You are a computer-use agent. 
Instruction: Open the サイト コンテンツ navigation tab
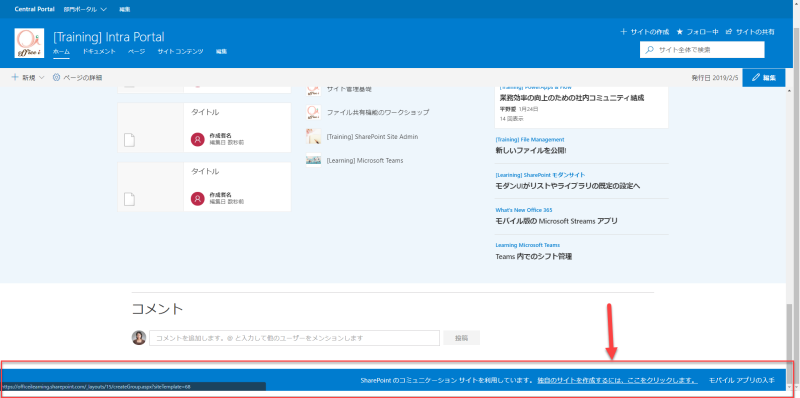point(180,52)
